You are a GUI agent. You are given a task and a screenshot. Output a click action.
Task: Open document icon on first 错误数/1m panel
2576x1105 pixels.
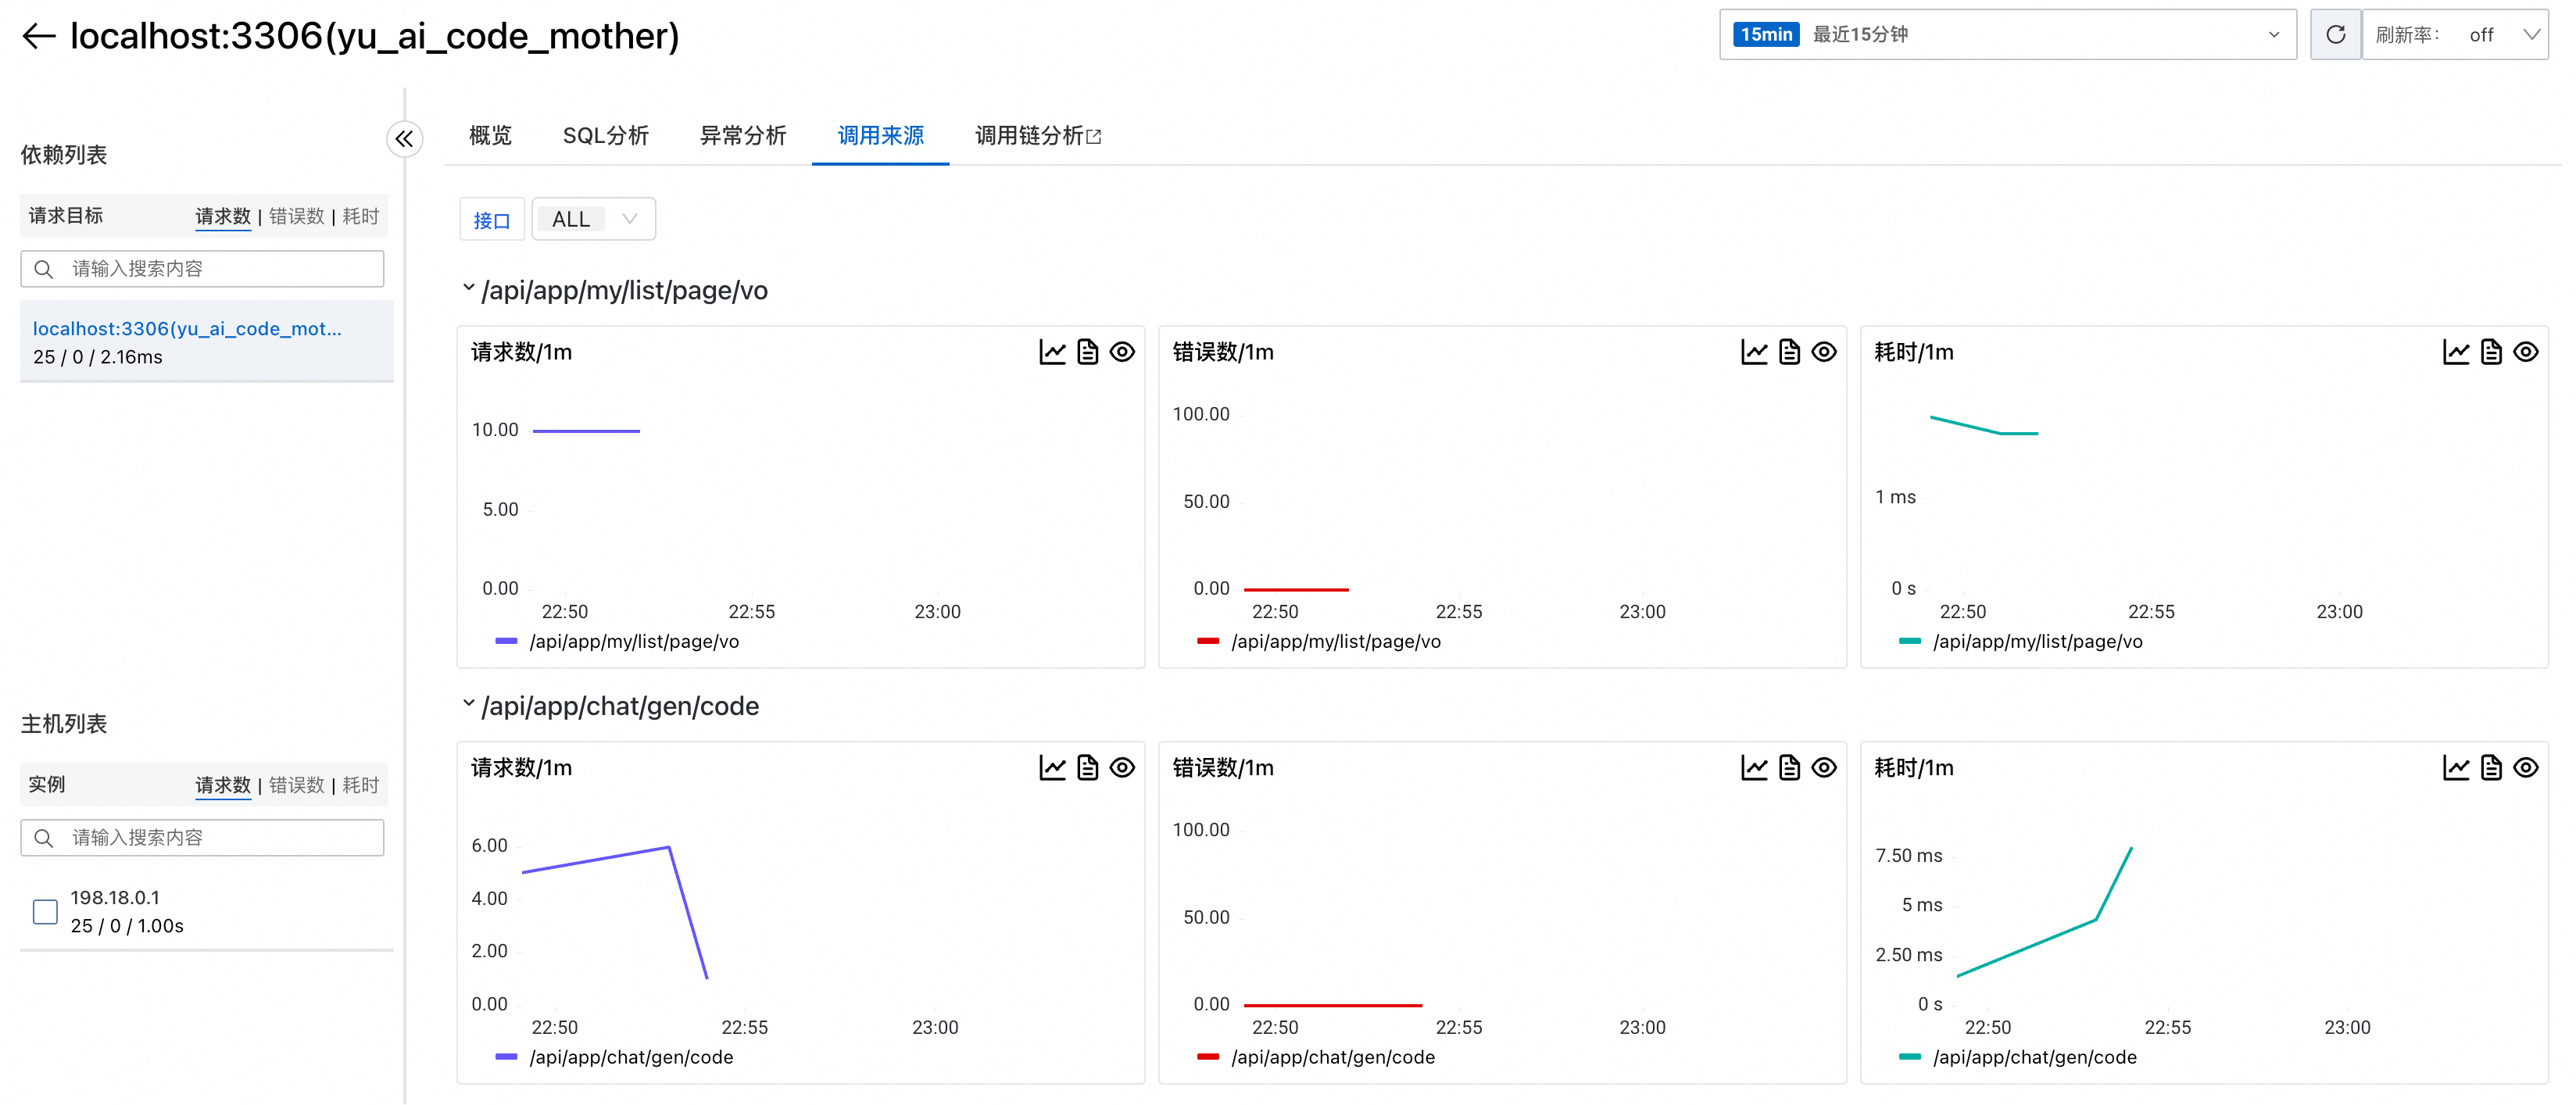click(x=1789, y=352)
